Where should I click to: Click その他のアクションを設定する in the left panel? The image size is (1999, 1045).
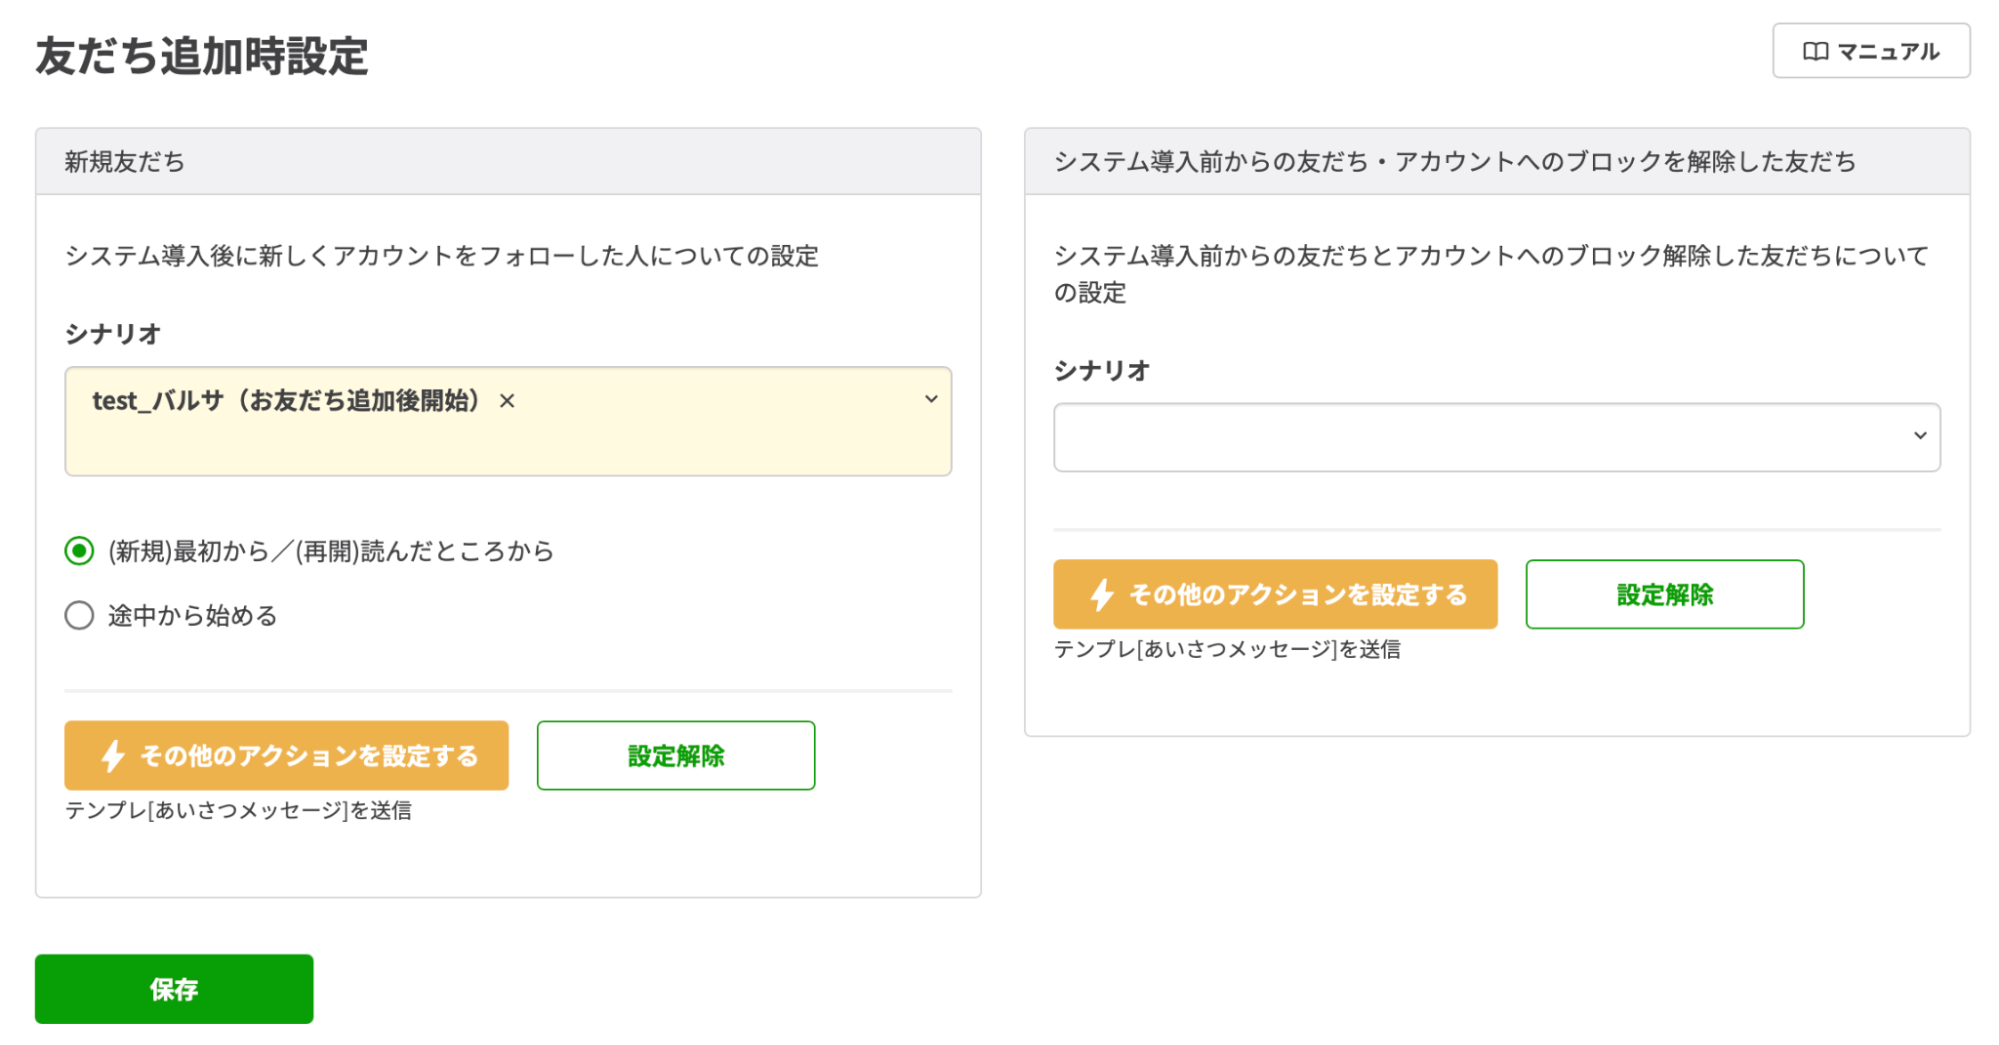point(286,756)
